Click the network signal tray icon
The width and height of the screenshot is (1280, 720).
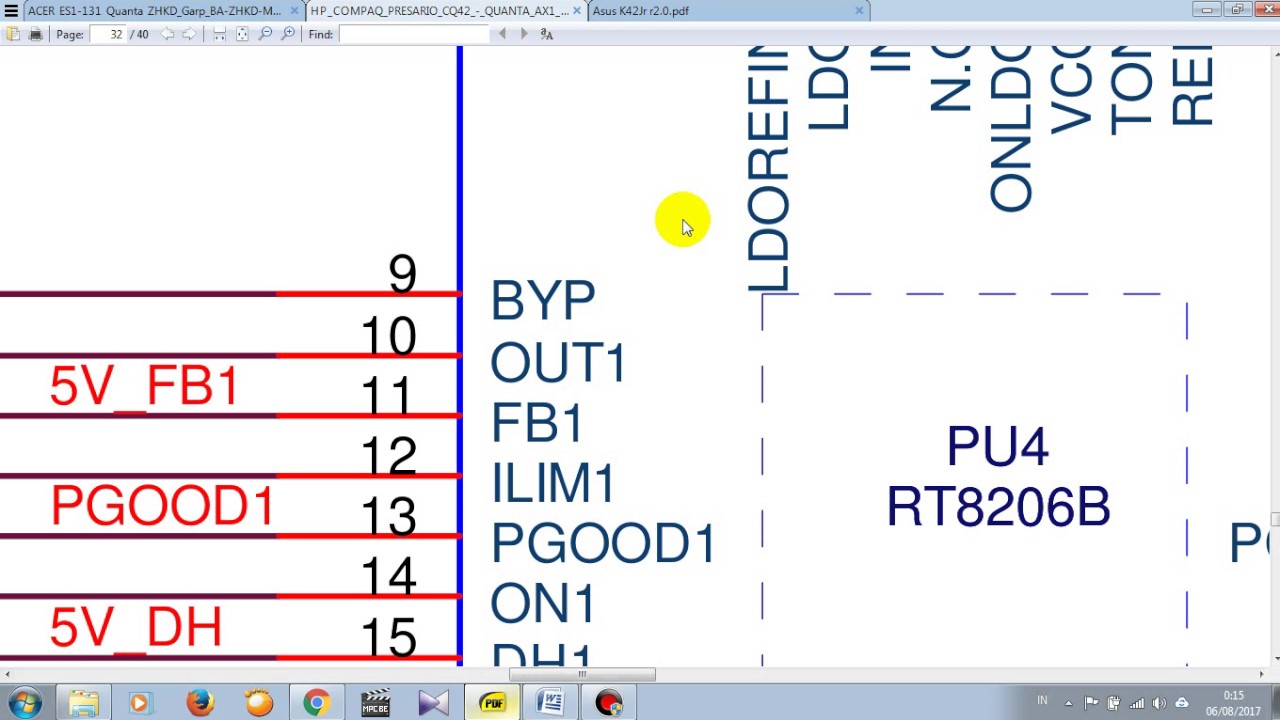1136,703
